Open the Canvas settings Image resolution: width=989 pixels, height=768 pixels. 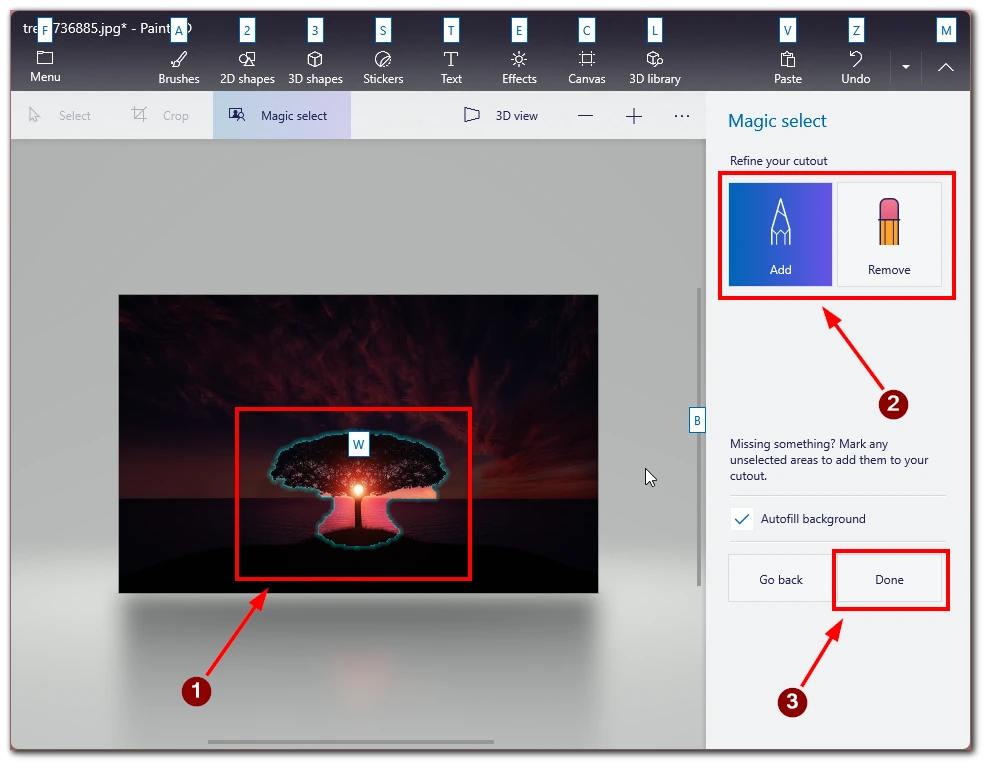587,67
